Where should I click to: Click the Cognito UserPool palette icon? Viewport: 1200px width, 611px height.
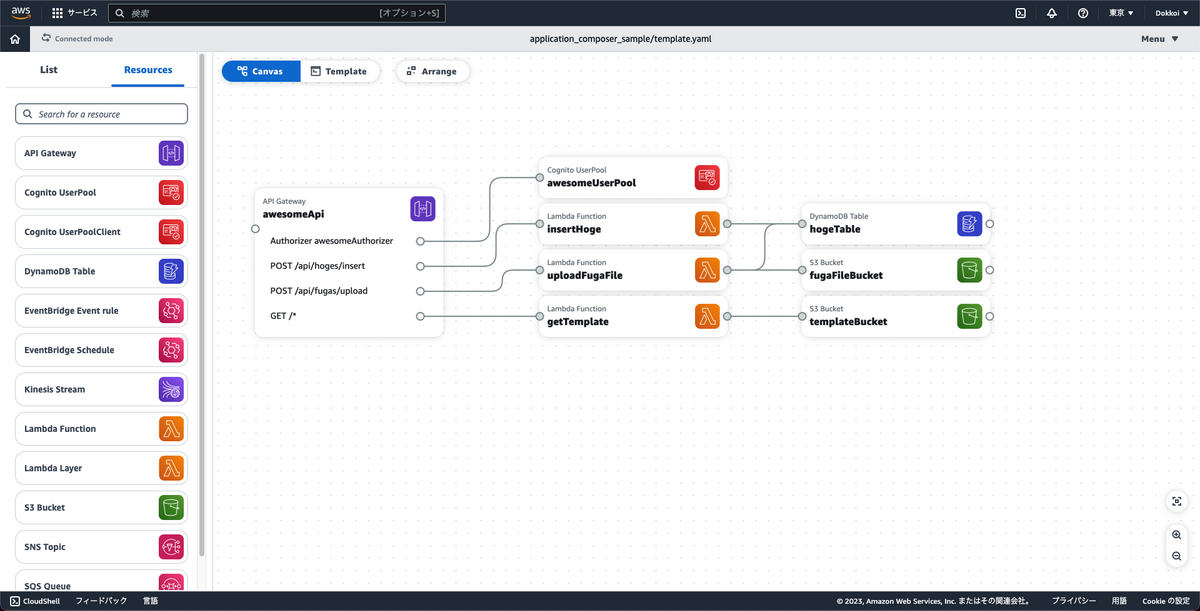click(171, 192)
